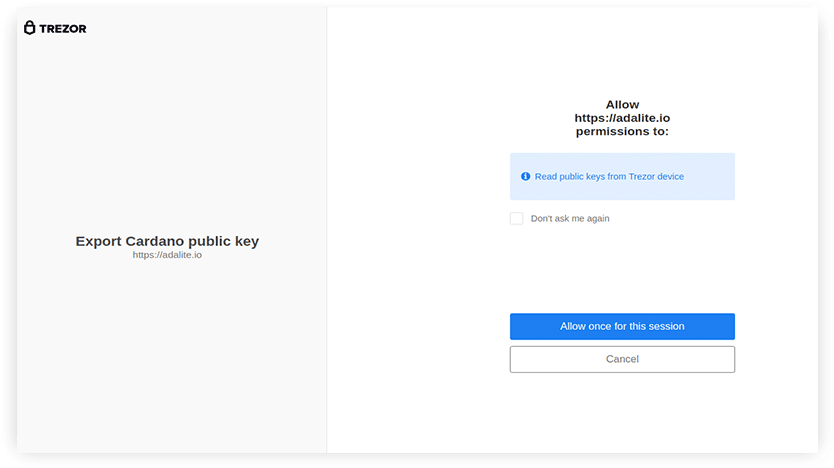Select the Export Cardano public key heading
834x468 pixels.
pyautogui.click(x=167, y=241)
